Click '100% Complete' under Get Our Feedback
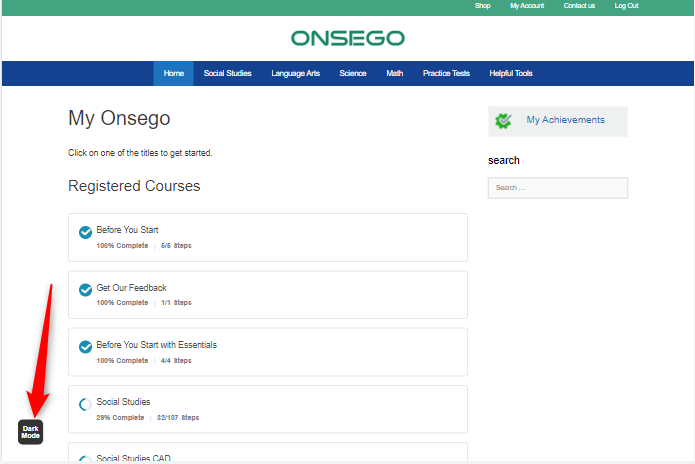The height and width of the screenshot is (464, 695). [x=122, y=303]
